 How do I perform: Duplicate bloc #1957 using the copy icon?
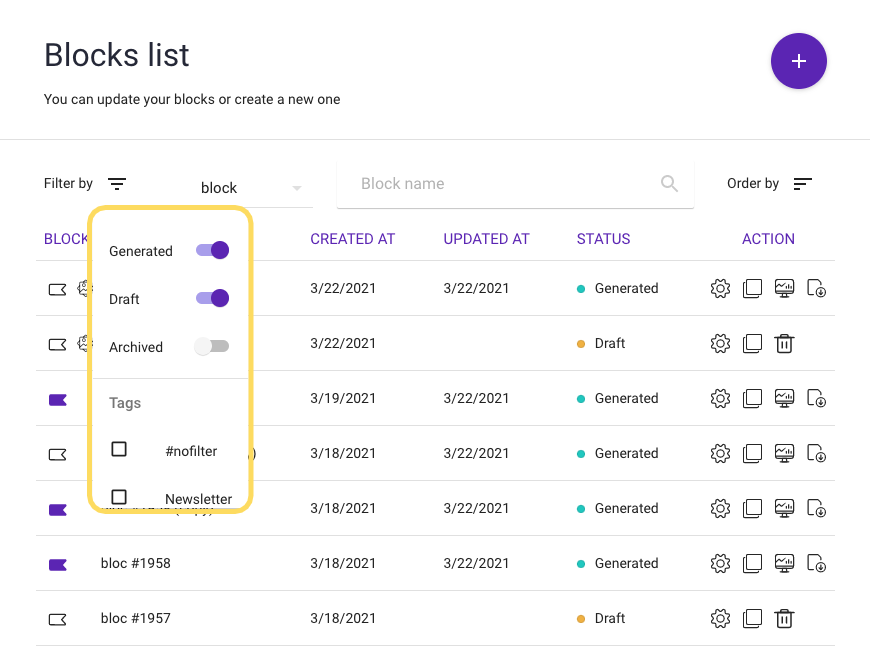tap(752, 618)
